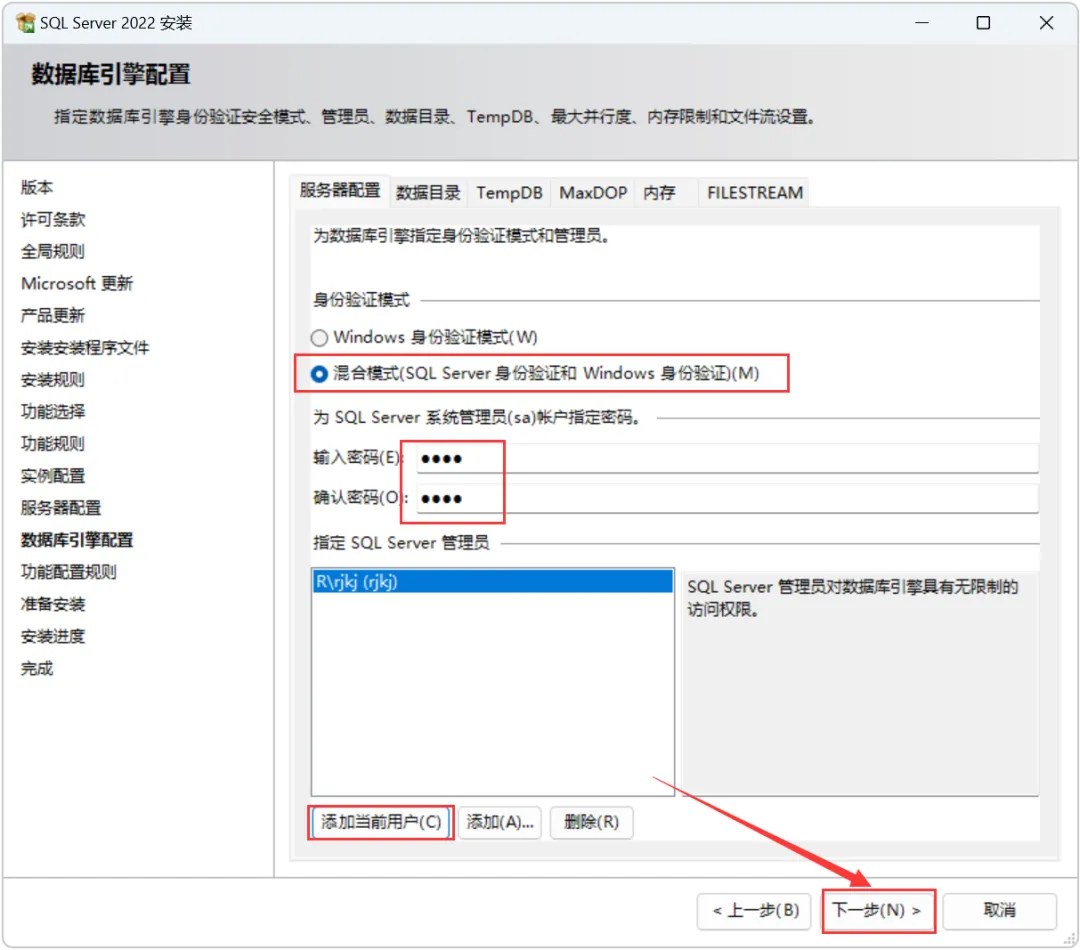Click 服务器配置 step in left sidebar
The height and width of the screenshot is (950, 1080).
[61, 508]
